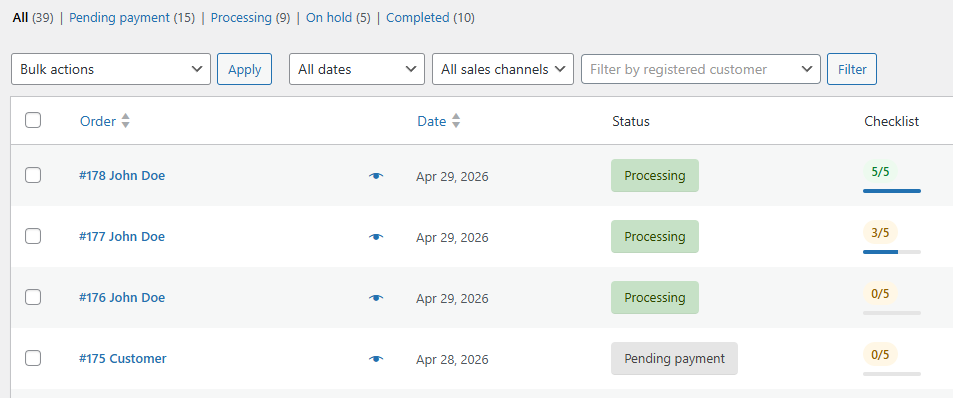Preview order #178 with the eye icon

[x=376, y=176]
